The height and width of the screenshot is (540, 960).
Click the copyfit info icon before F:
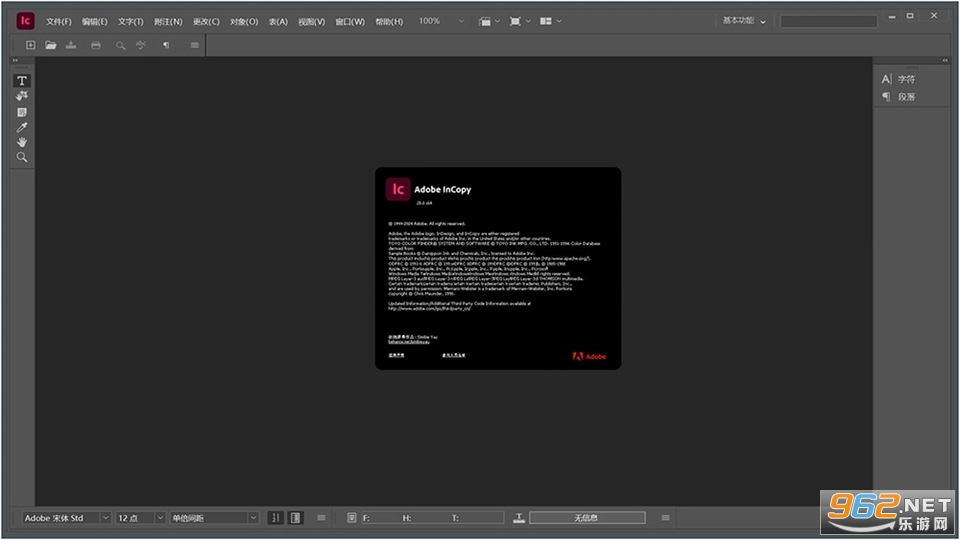click(351, 518)
